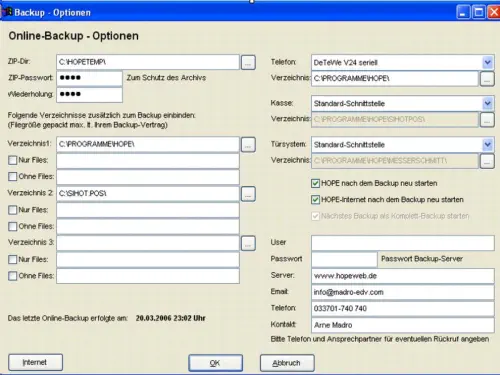This screenshot has height=375, width=500.
Task: Browse for Telefon Verzeichnis folder
Action: 487,79
